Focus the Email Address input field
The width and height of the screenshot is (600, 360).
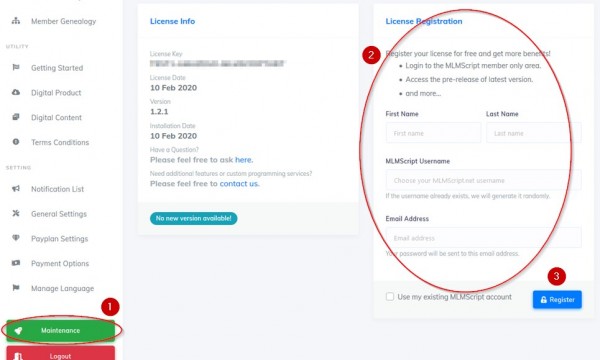coord(483,238)
